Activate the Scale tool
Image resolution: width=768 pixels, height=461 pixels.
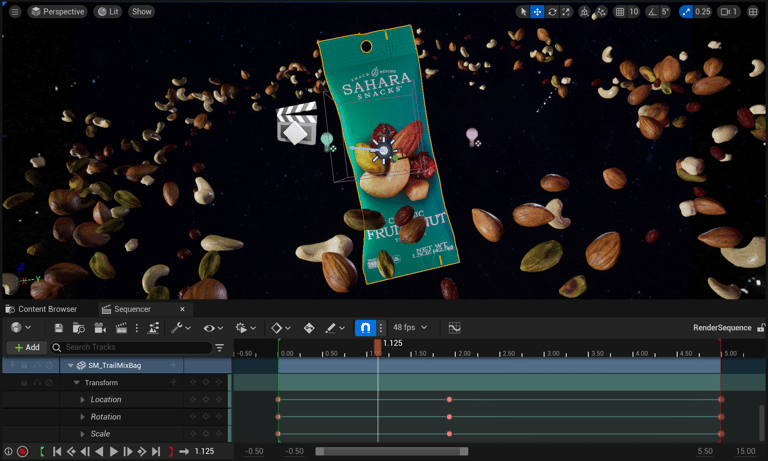point(566,12)
